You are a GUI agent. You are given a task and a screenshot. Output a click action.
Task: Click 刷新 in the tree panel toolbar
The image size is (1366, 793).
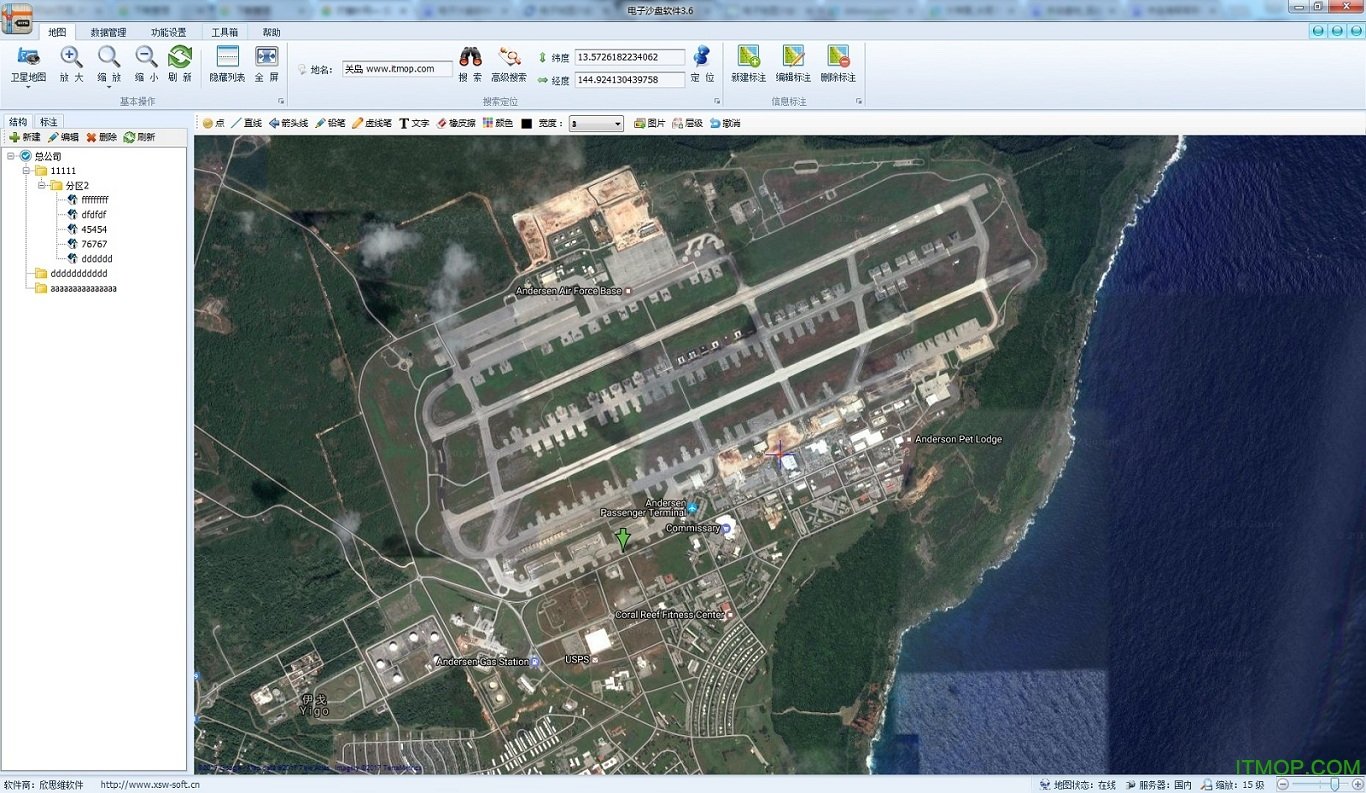[139, 137]
